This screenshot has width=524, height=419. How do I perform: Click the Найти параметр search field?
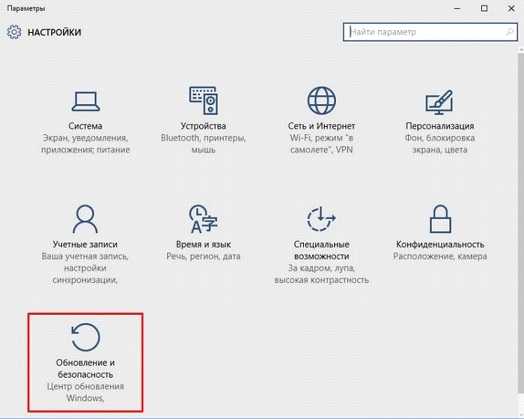[430, 32]
